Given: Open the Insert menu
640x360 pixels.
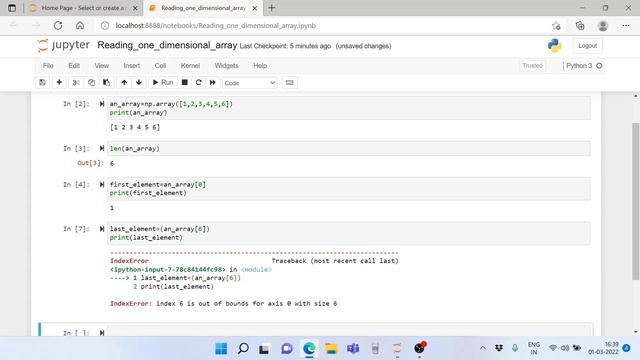Looking at the screenshot, I should tap(131, 66).
